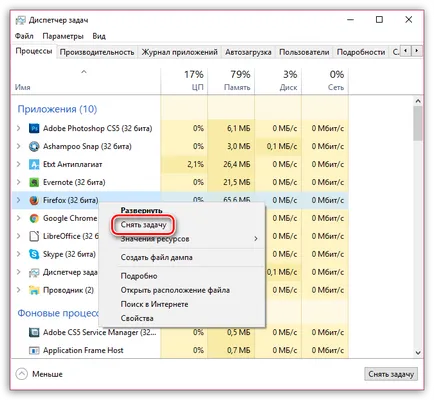Switch to the Производительность tab
The width and height of the screenshot is (434, 400).
(x=97, y=52)
